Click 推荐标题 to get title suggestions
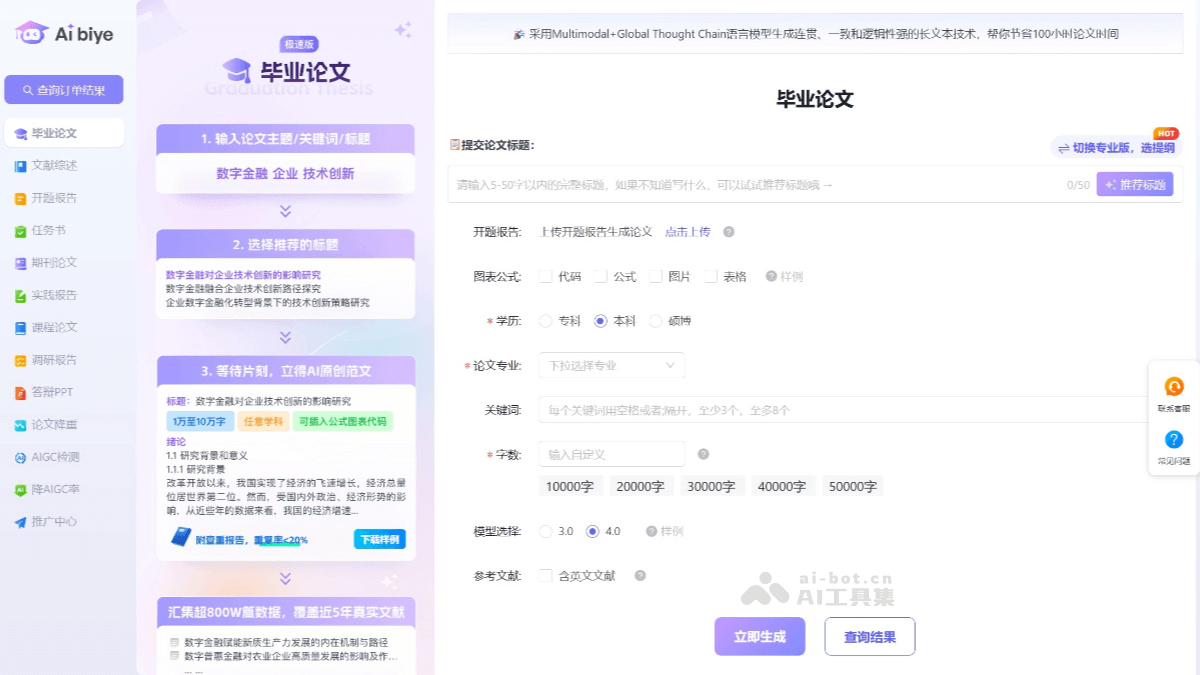This screenshot has width=1200, height=675. (1135, 184)
